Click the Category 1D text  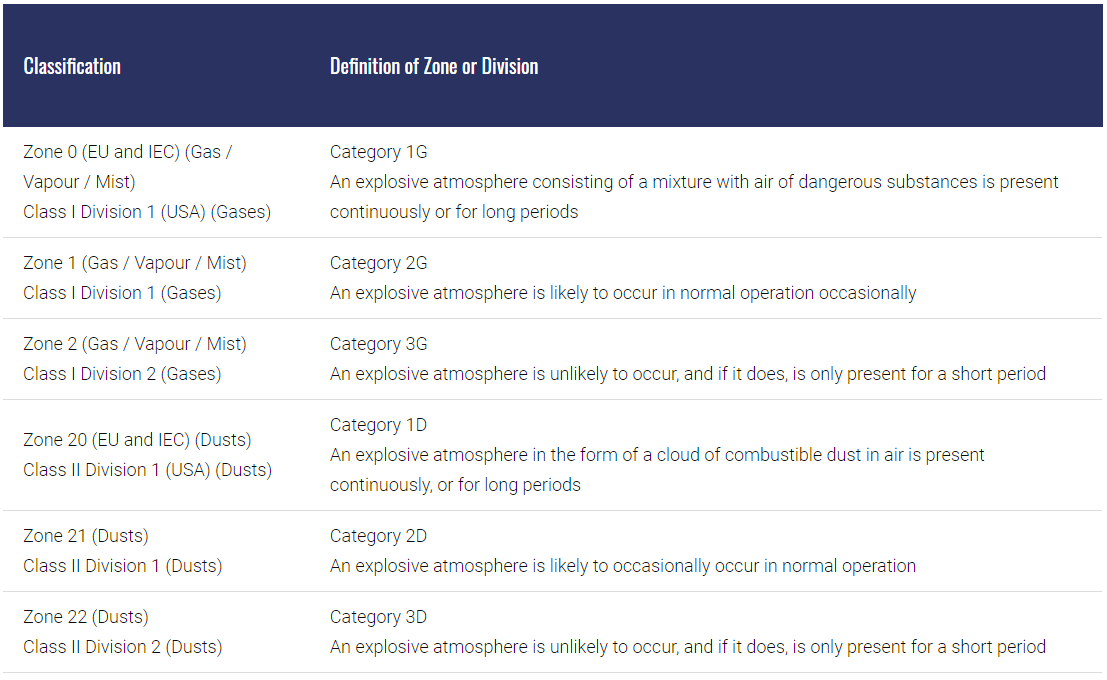pyautogui.click(x=378, y=425)
